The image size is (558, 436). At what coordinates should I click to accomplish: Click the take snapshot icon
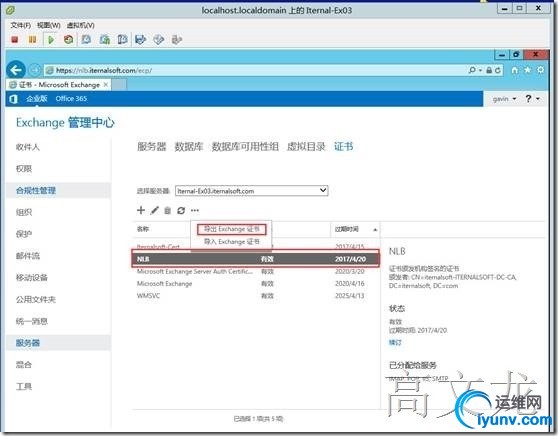pyautogui.click(x=86, y=40)
